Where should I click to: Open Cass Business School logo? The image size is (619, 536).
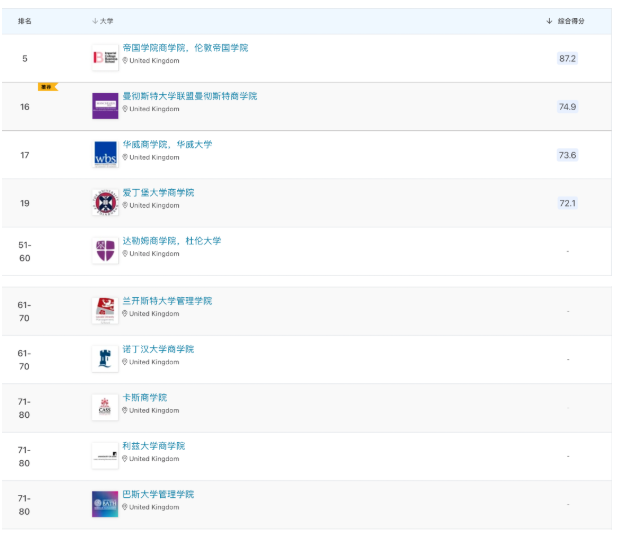tap(105, 407)
